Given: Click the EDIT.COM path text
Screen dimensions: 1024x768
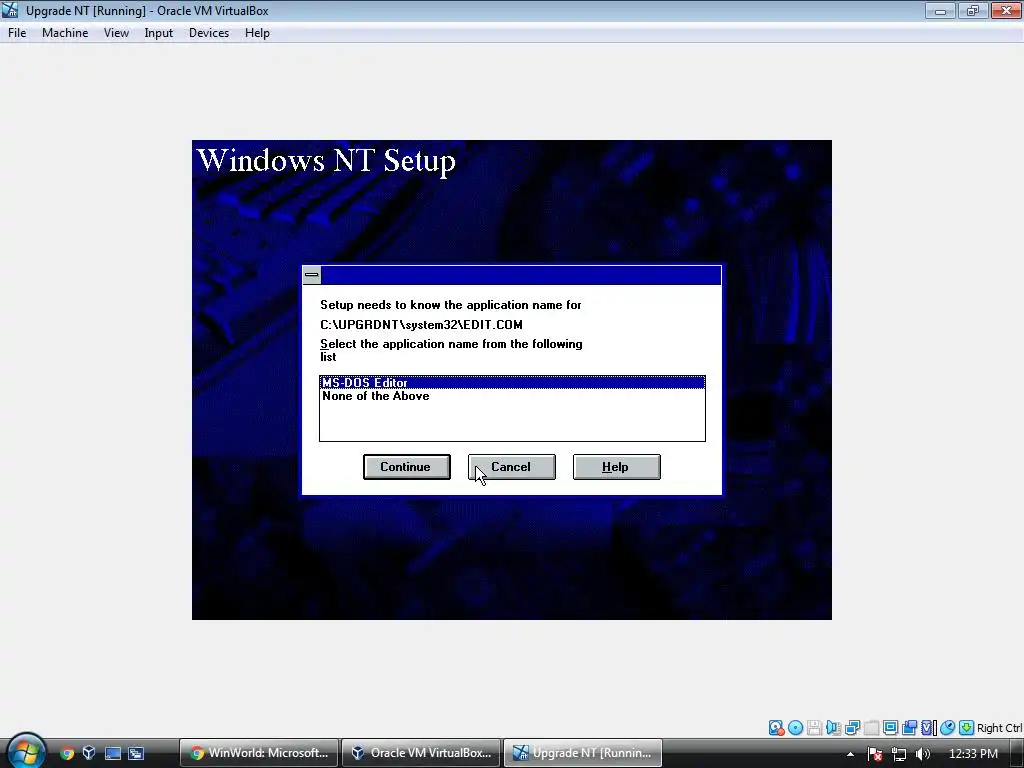Looking at the screenshot, I should point(421,325).
